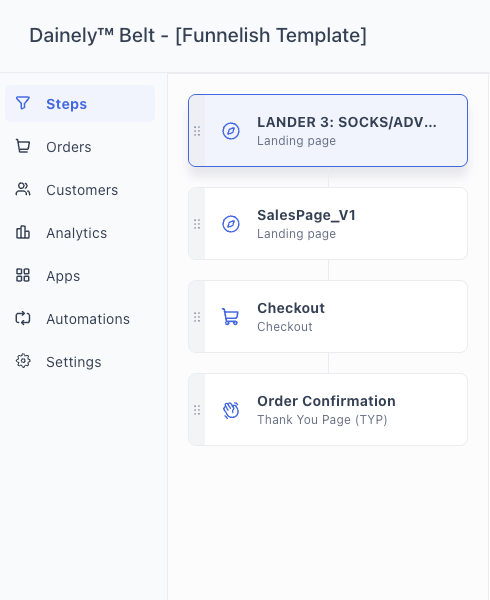The image size is (490, 600).
Task: Click the waving hand icon on Order Confirmation
Action: coord(231,410)
